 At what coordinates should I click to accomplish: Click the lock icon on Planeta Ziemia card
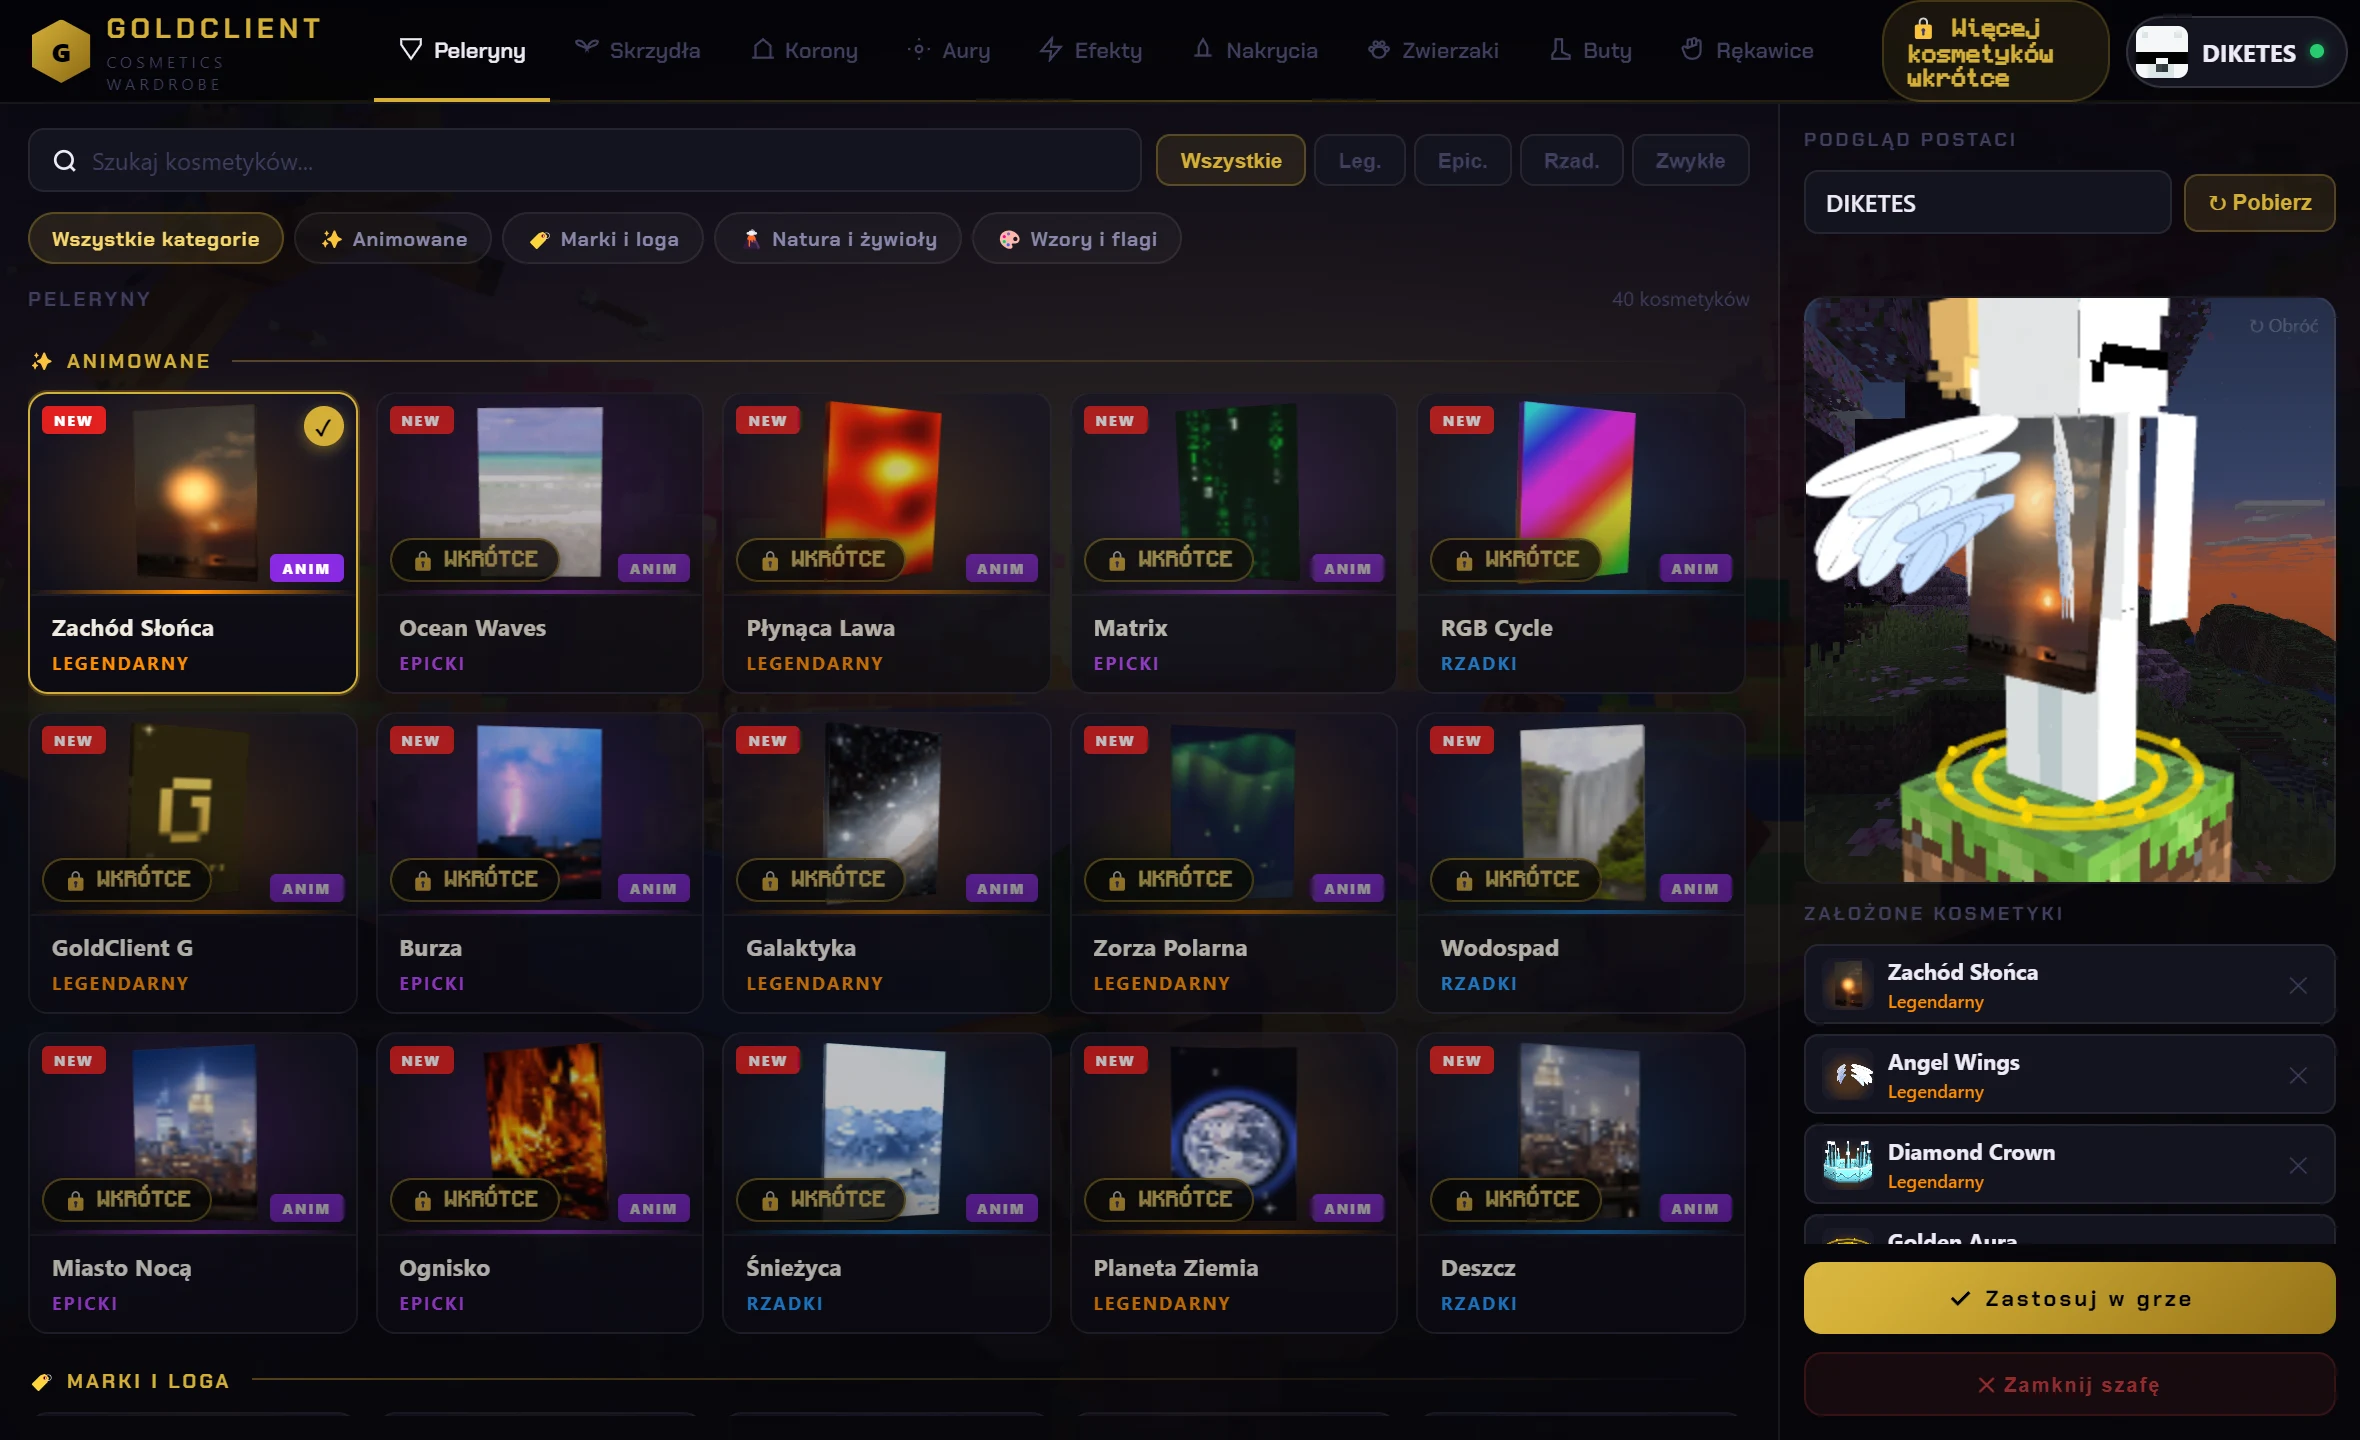click(x=1117, y=1200)
